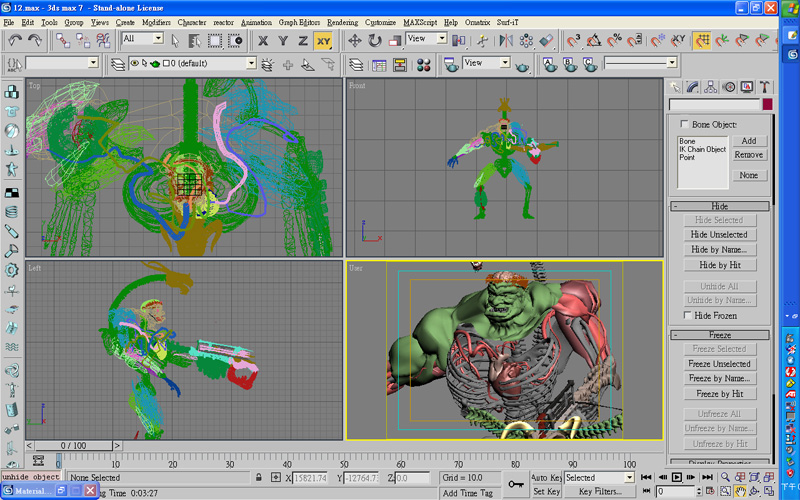Click the Go to End playback button
Viewport: 800px width, 500px height.
[x=707, y=478]
